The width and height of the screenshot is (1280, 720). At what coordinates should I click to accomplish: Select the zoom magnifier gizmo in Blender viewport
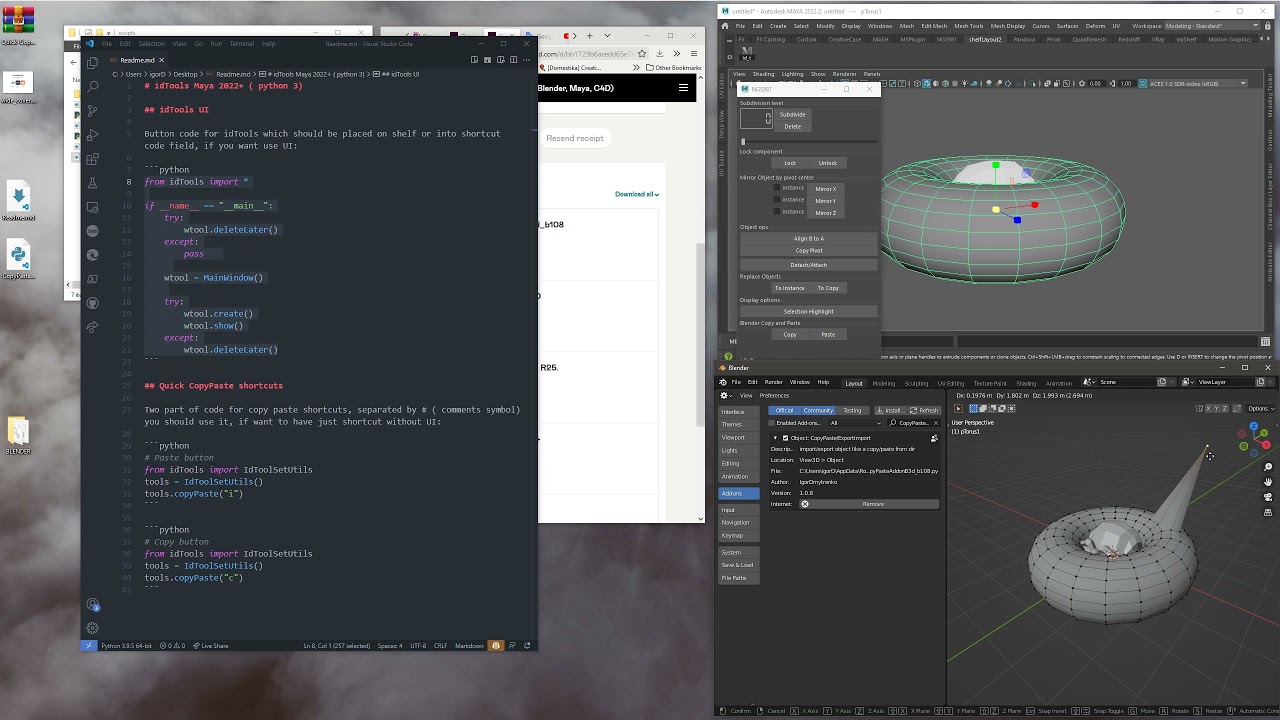[1267, 468]
